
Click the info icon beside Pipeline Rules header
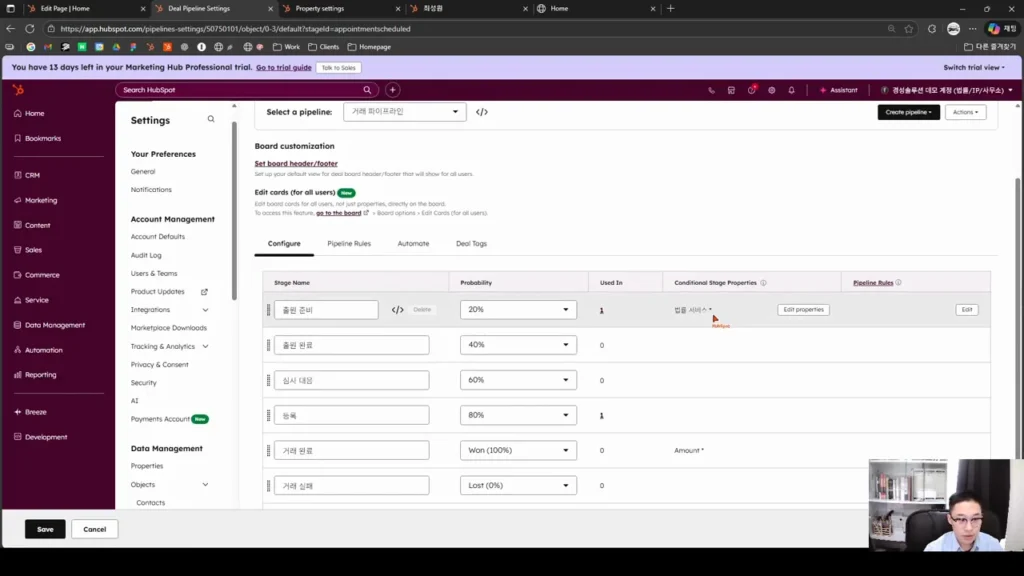[x=899, y=283]
